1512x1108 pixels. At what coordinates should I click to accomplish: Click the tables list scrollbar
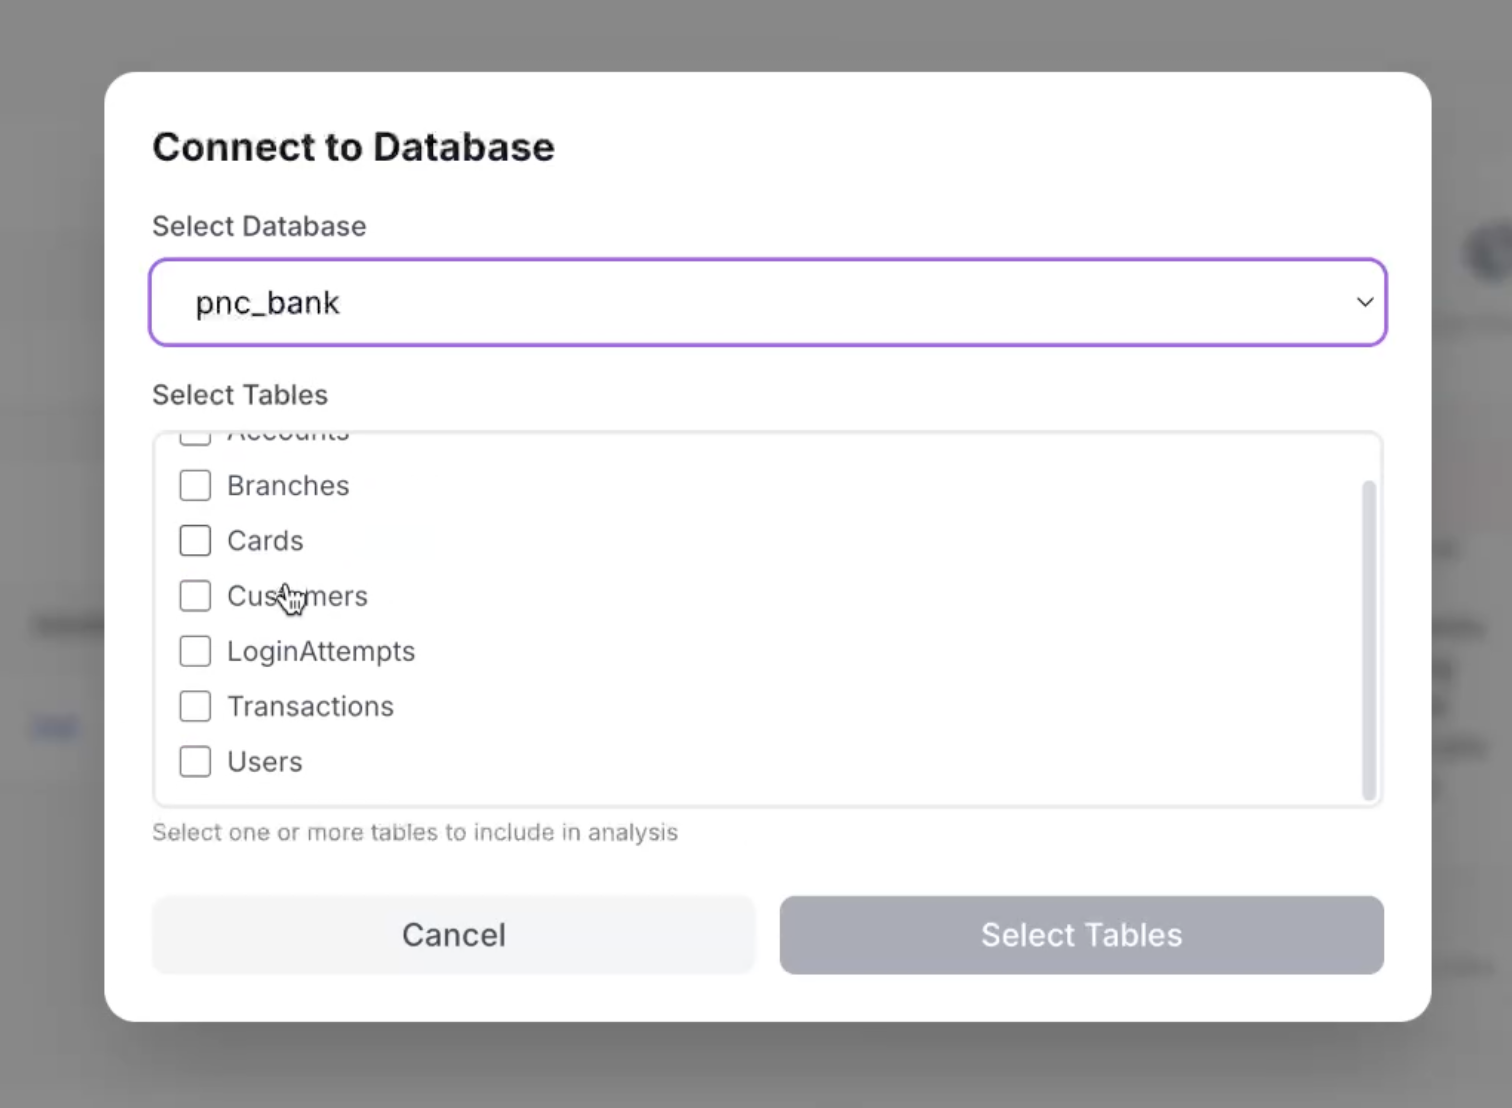1369,640
